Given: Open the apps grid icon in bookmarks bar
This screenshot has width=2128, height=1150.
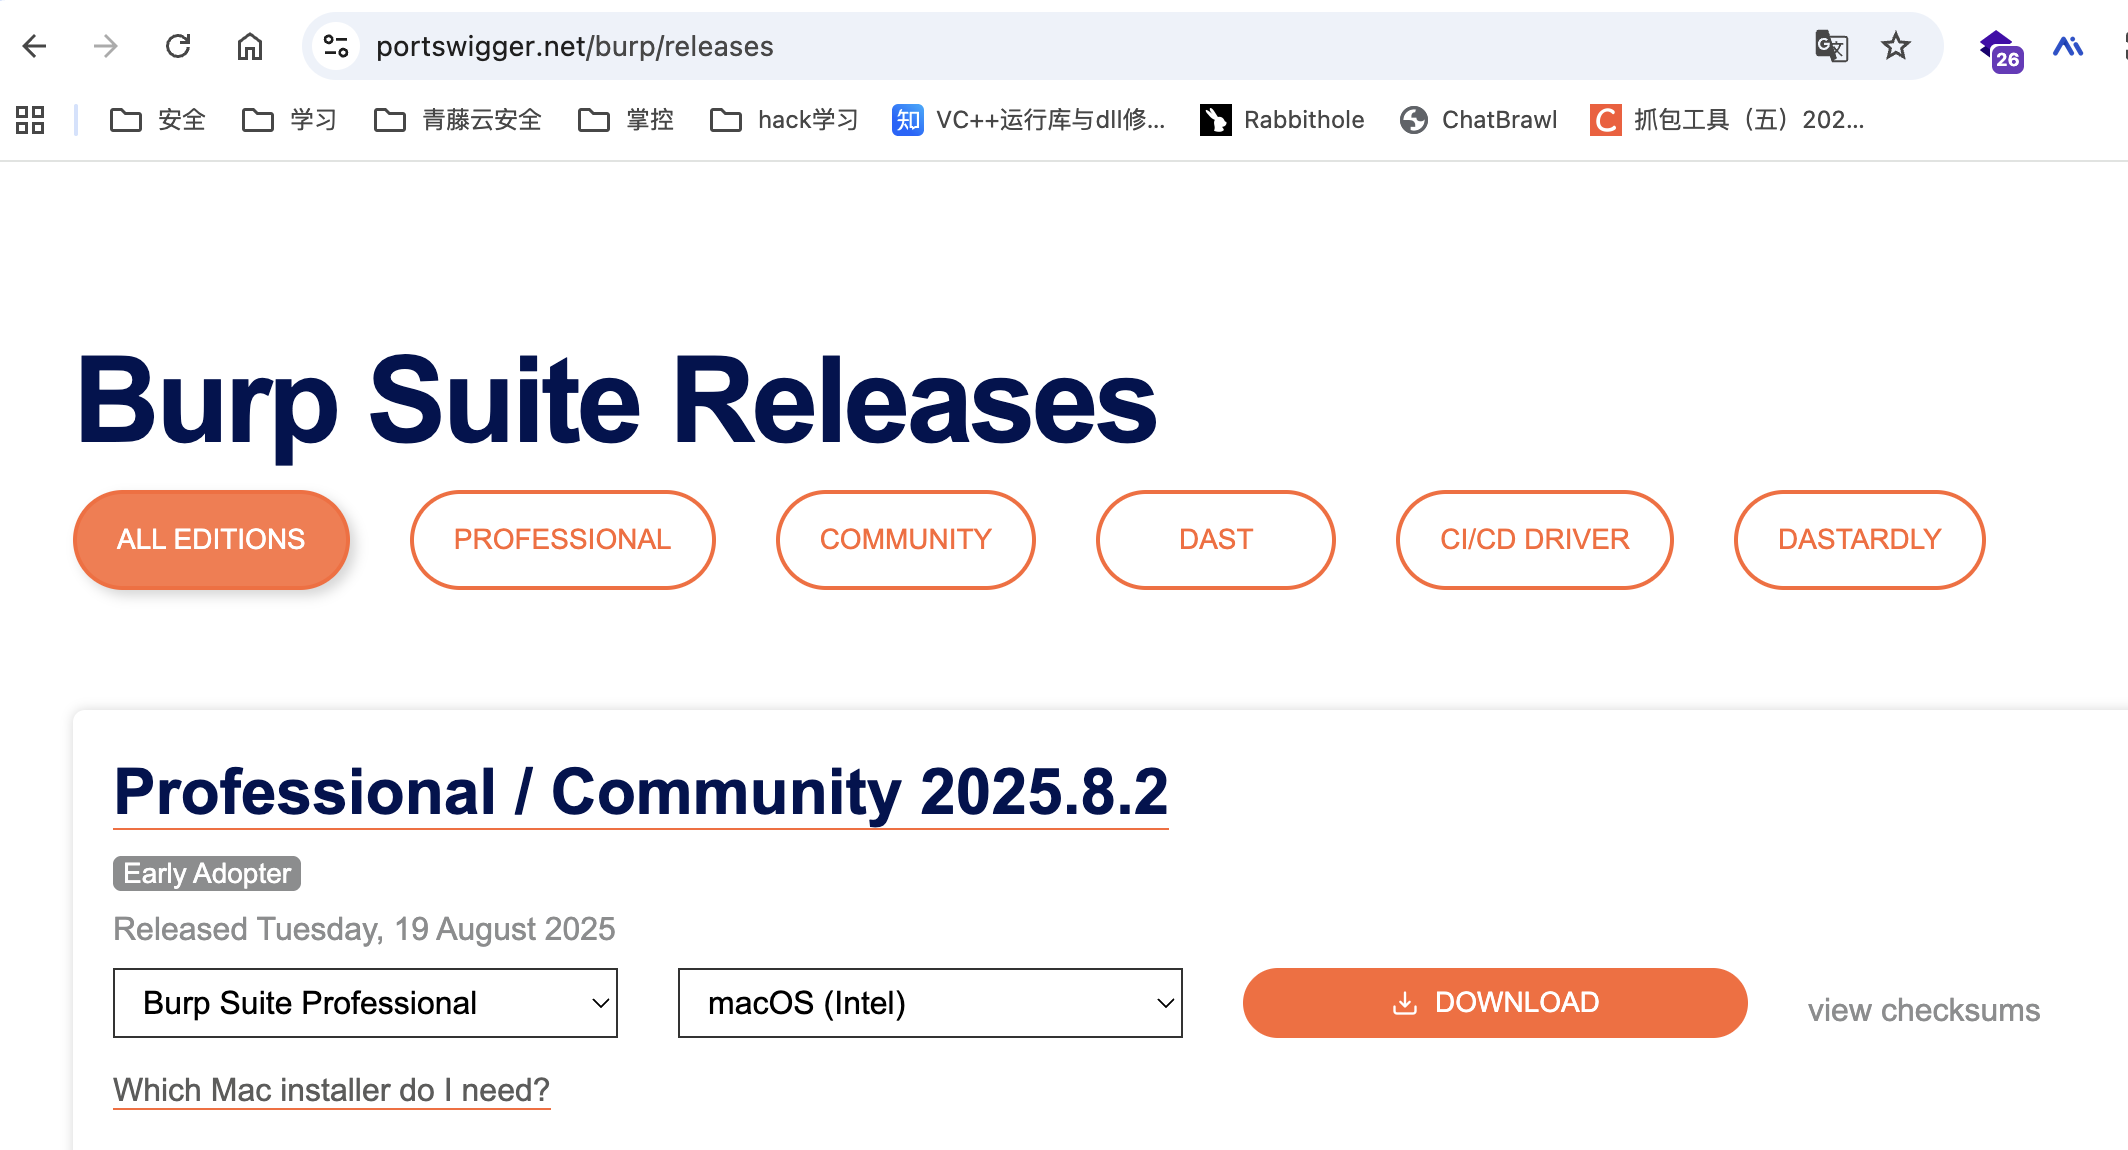Looking at the screenshot, I should tap(30, 120).
